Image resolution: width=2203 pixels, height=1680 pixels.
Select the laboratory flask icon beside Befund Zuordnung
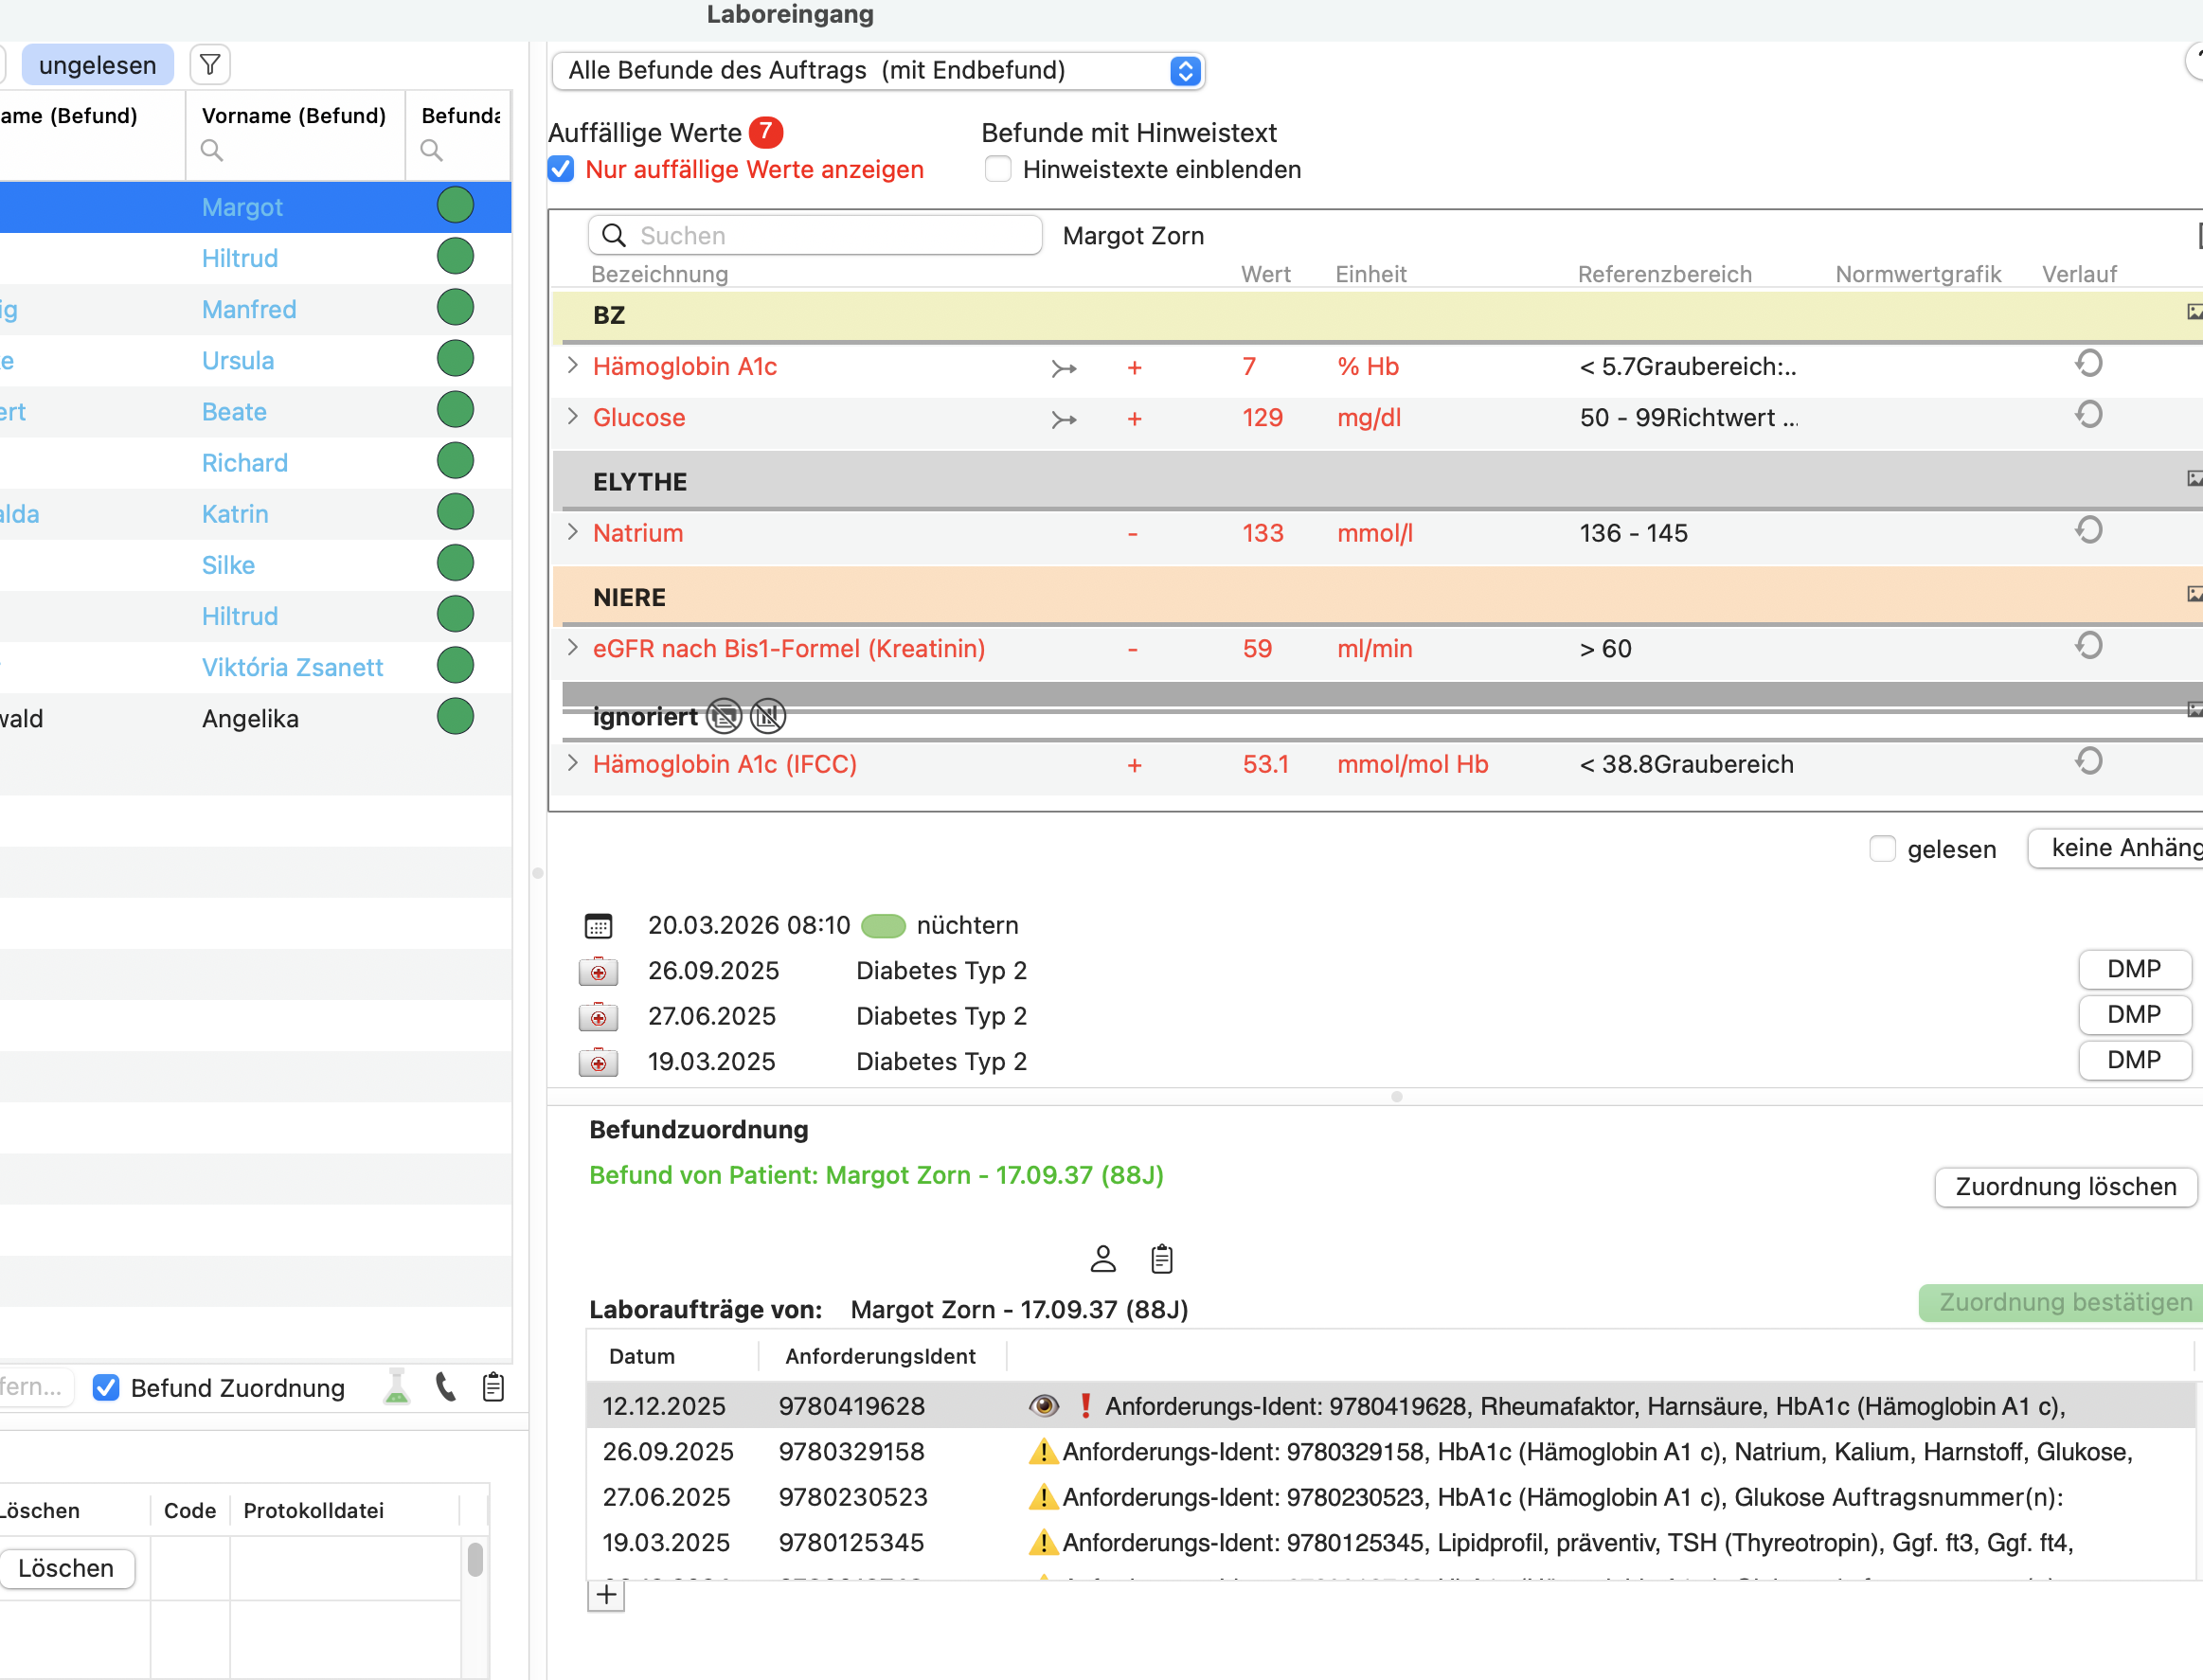[x=397, y=1387]
